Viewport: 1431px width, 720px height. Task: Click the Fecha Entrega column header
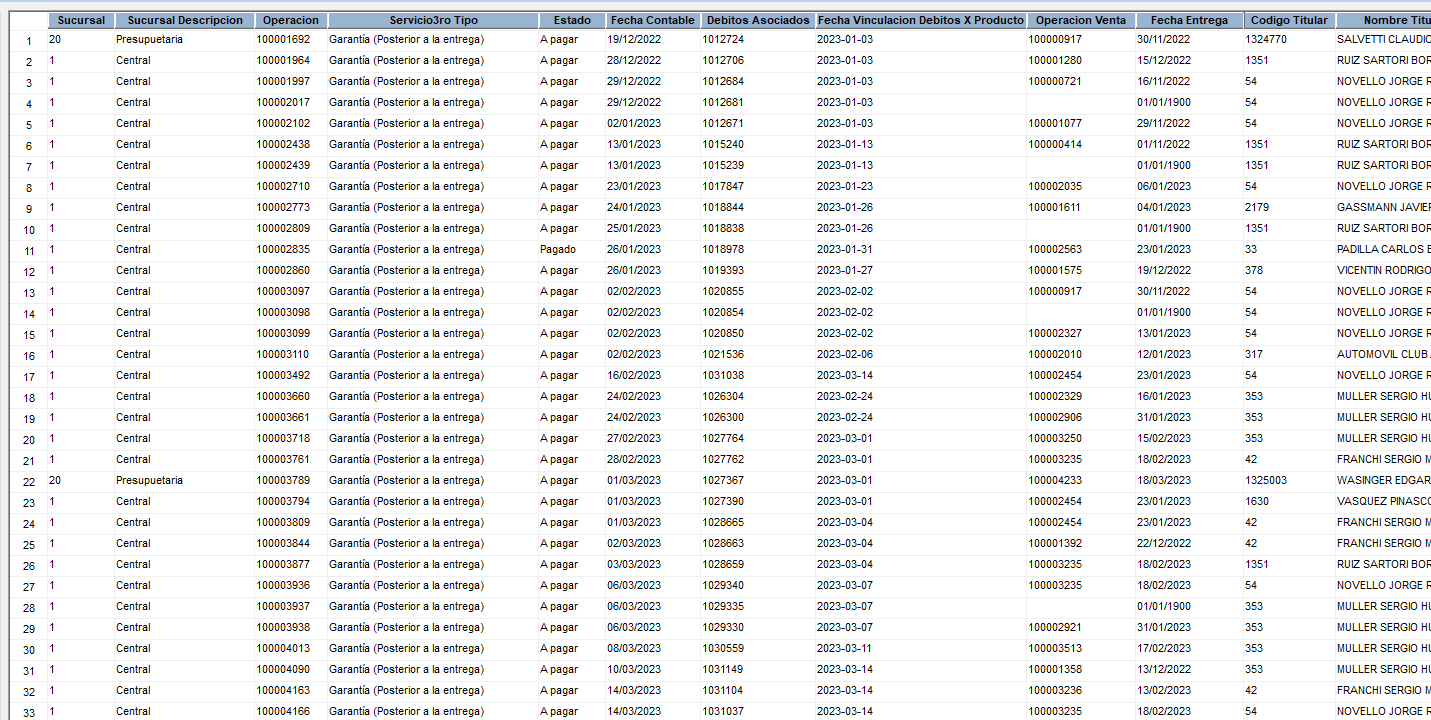[1189, 20]
